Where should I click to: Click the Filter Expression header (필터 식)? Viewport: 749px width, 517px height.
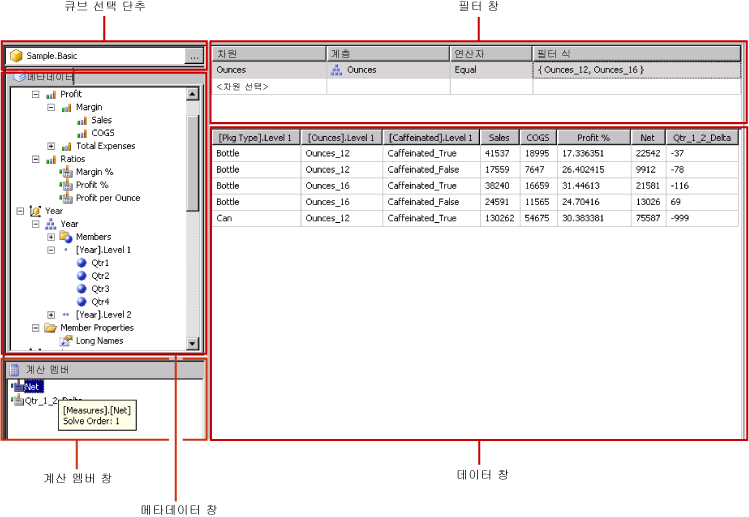click(637, 54)
